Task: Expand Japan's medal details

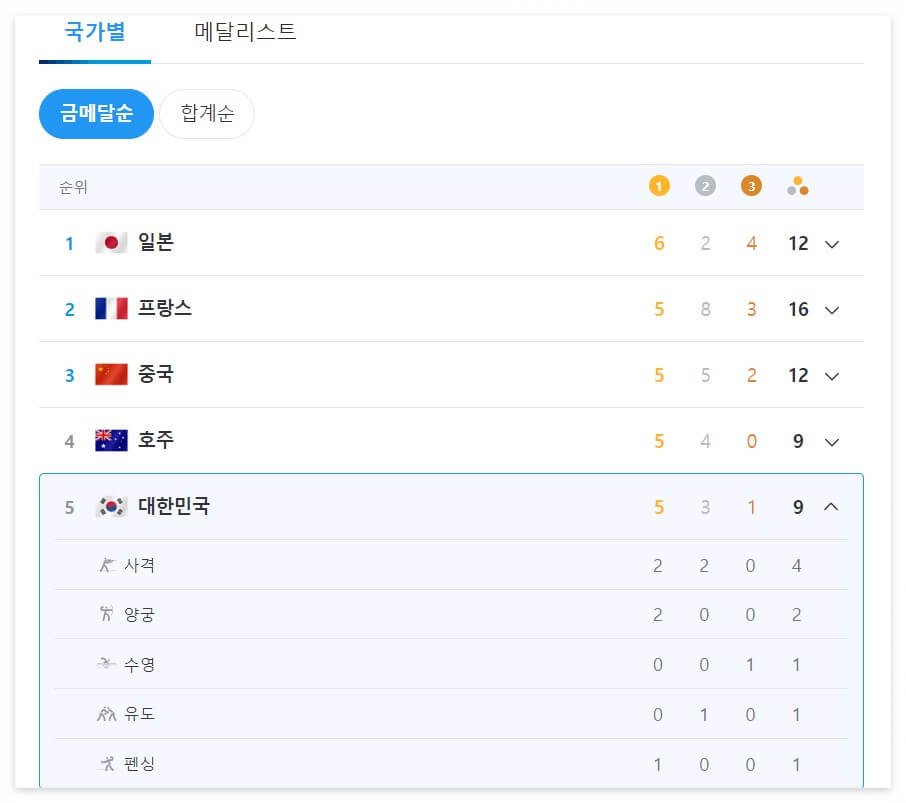Action: click(831, 243)
